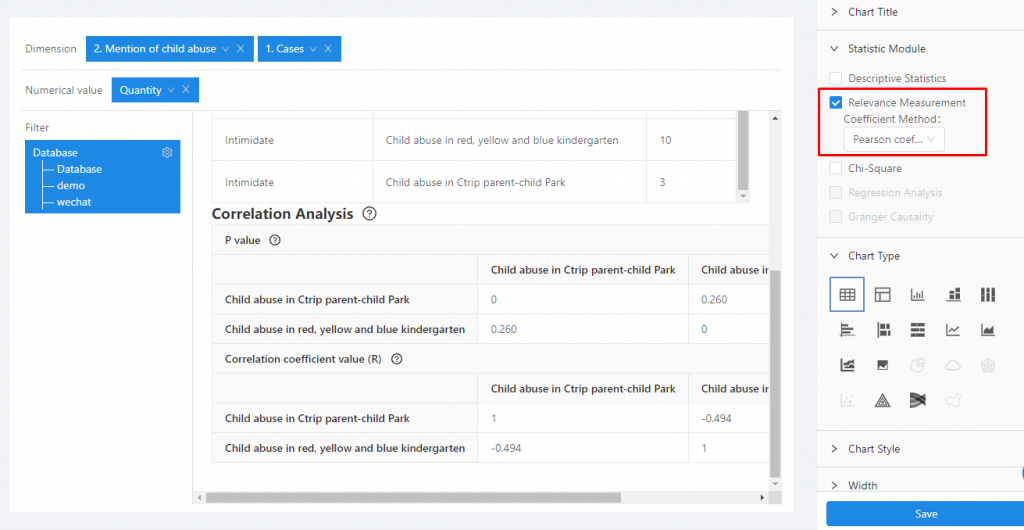Open Database settings gear in Filter panel

click(x=167, y=153)
